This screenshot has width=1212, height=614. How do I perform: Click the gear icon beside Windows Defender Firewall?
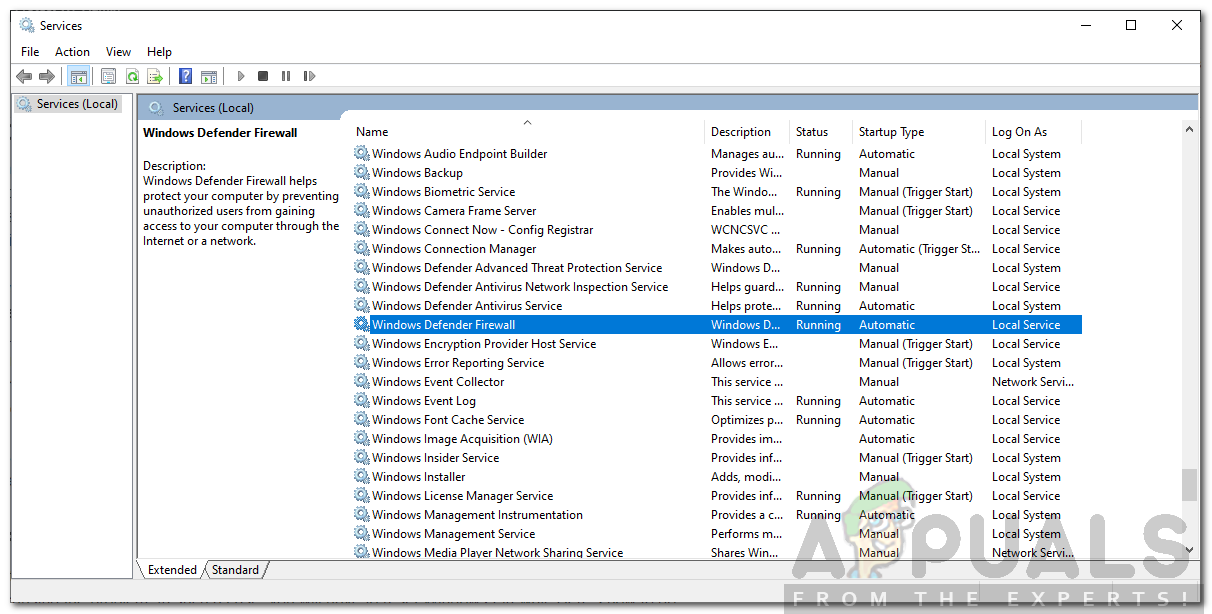tap(362, 325)
